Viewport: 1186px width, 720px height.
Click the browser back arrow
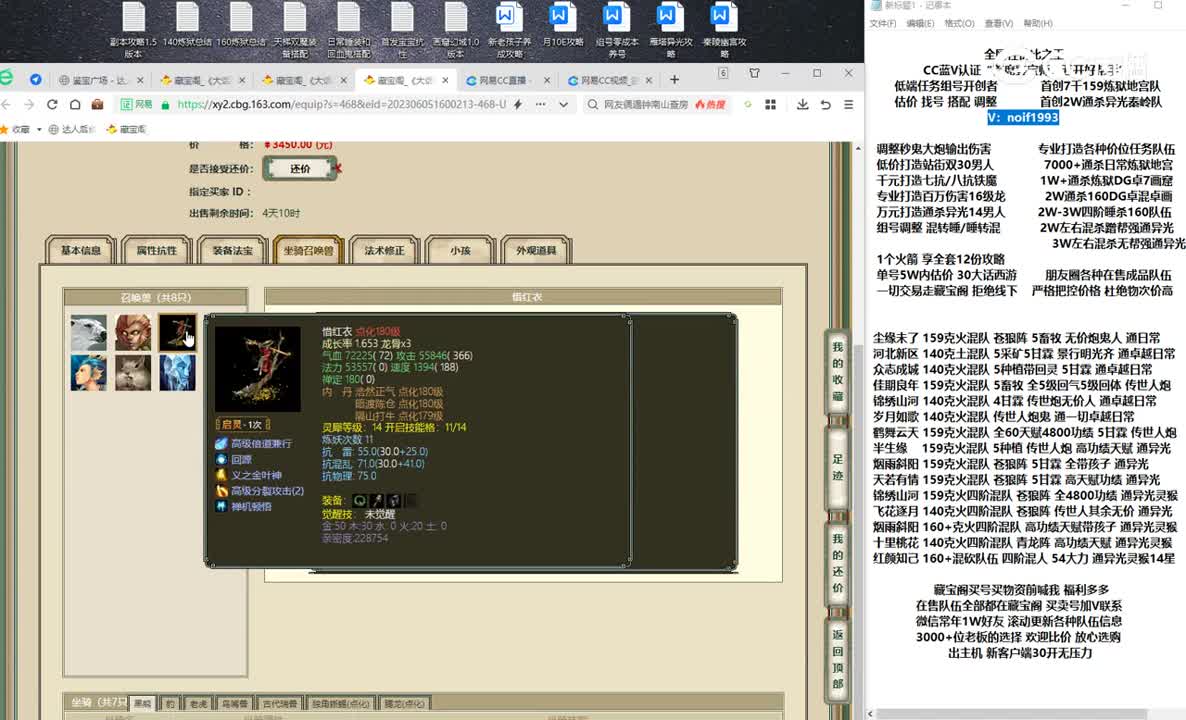[x=6, y=104]
